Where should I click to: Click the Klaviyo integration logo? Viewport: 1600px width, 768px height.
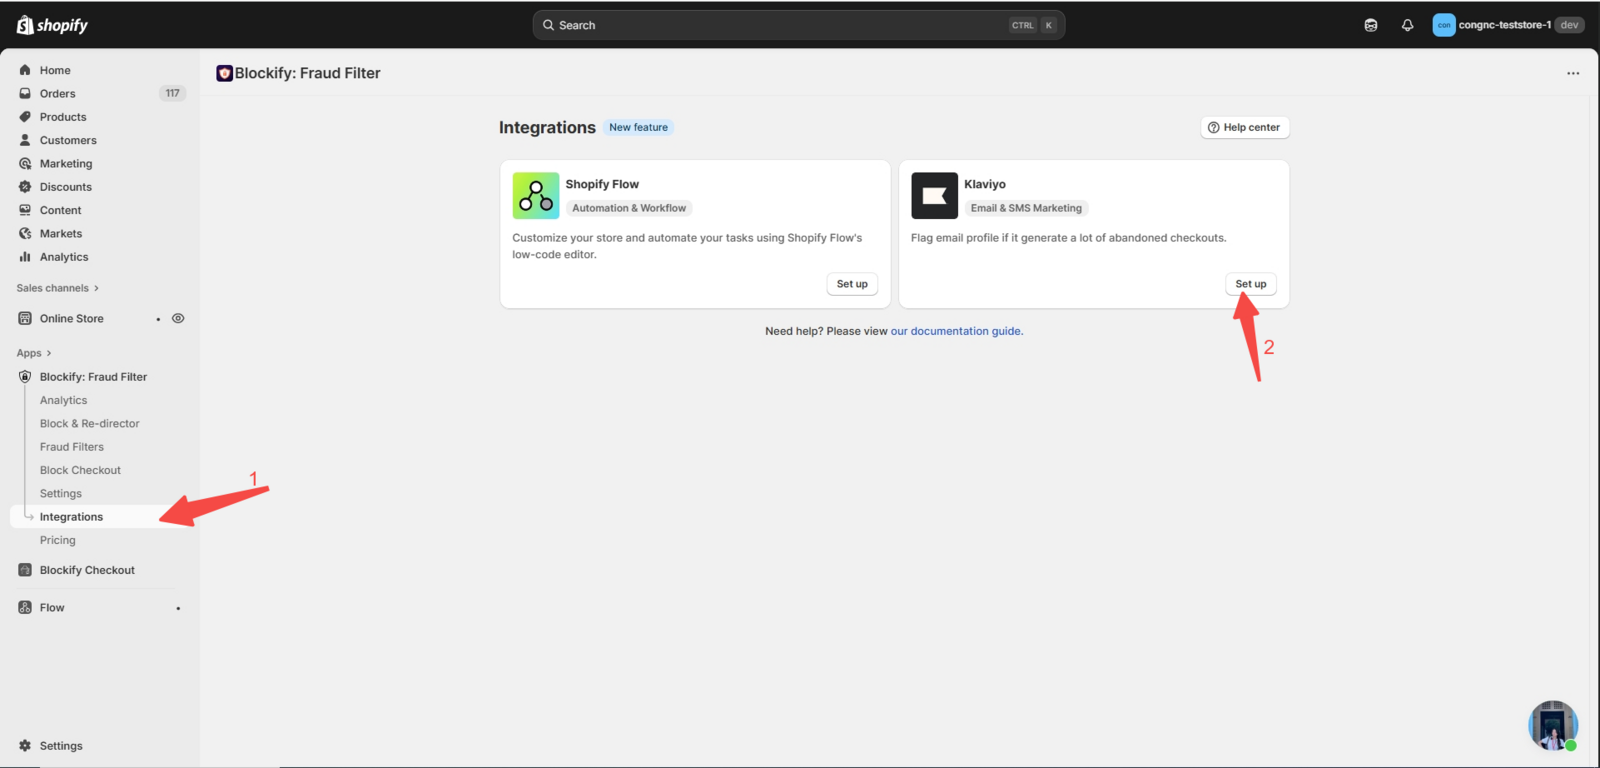(935, 195)
